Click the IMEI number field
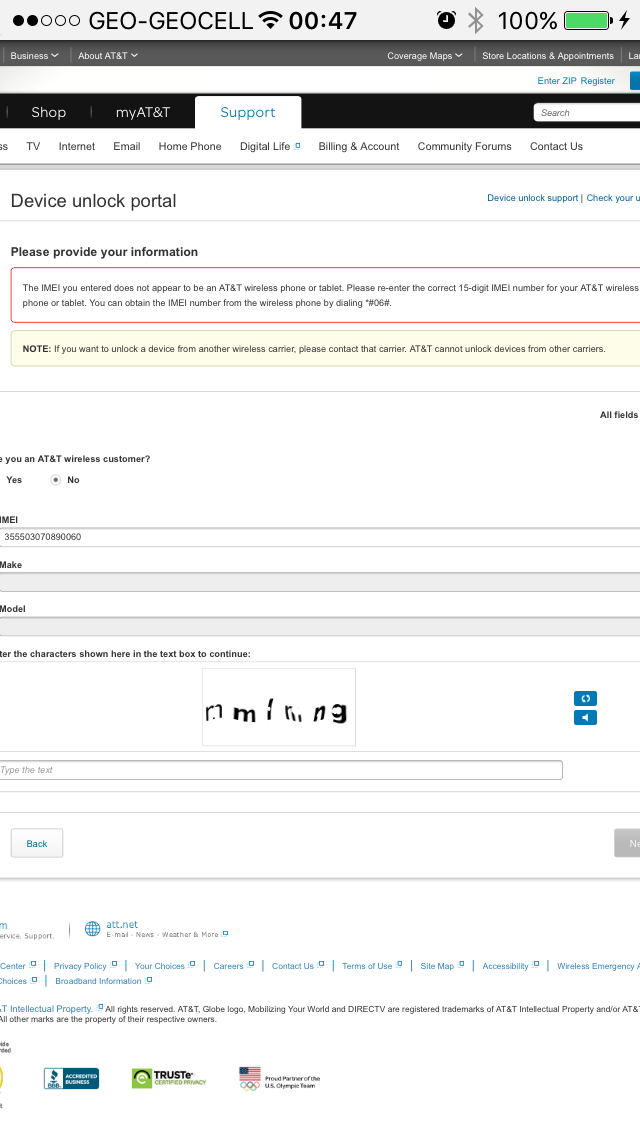Image resolution: width=640 pixels, height=1136 pixels. (x=320, y=537)
